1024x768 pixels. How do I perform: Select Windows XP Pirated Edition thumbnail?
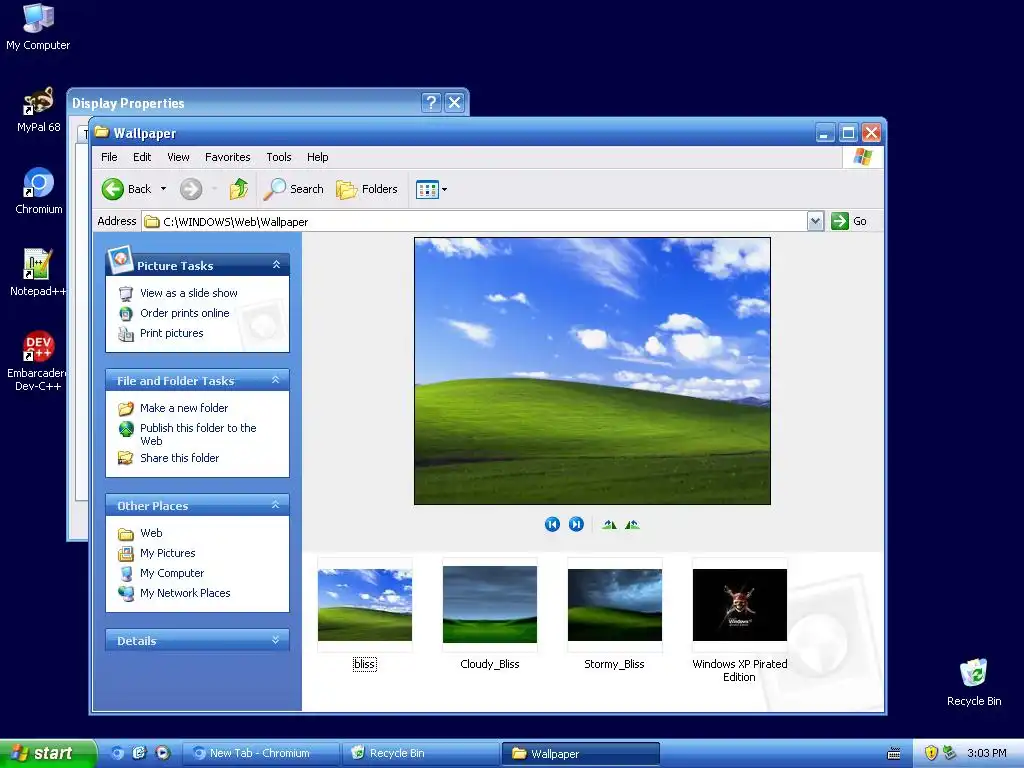pos(740,605)
